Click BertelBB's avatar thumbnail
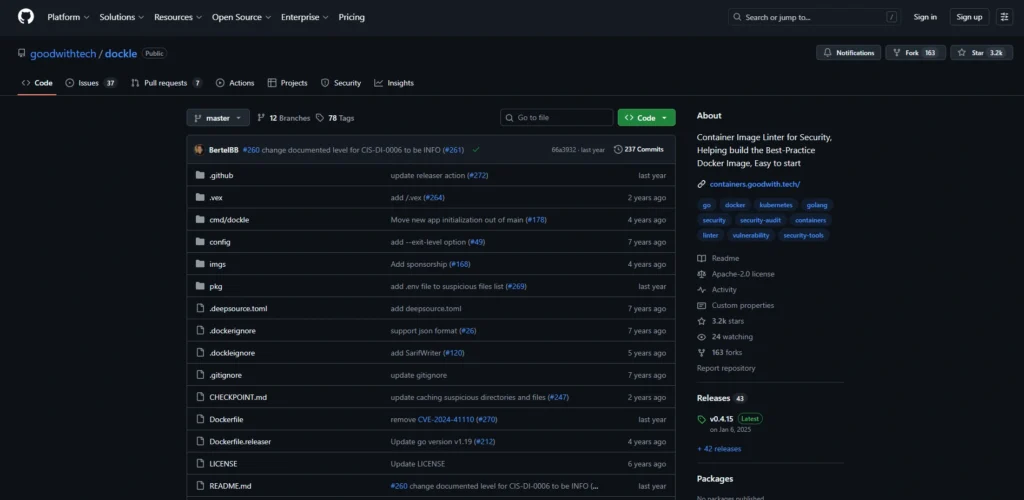 click(199, 149)
